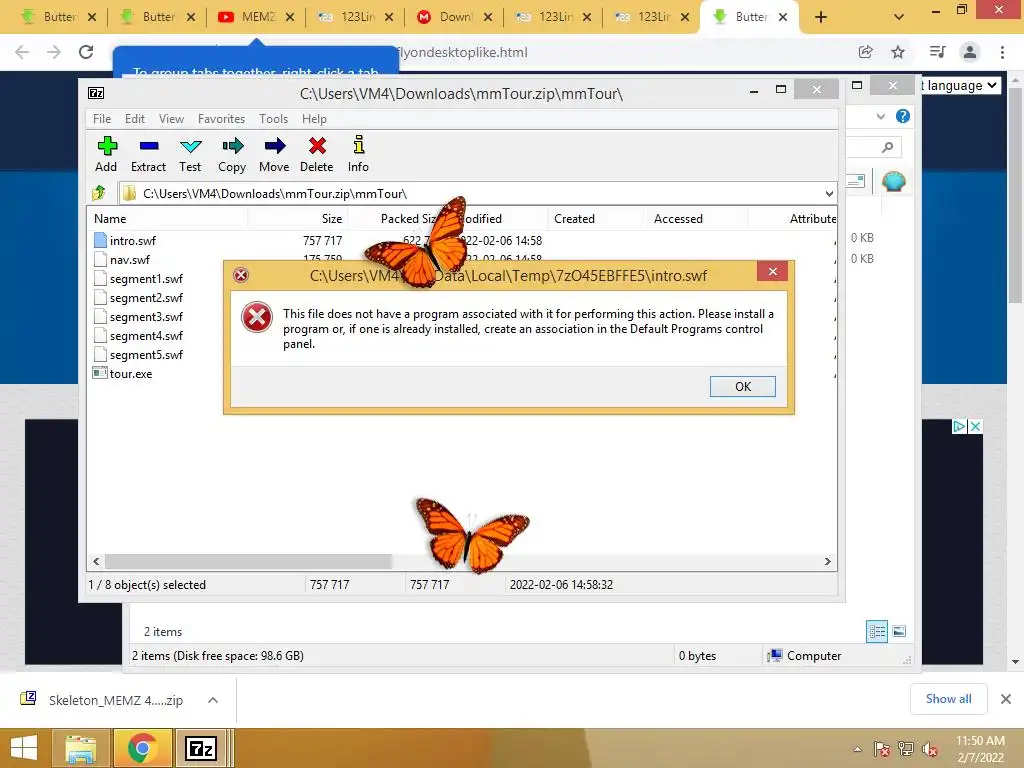Open a new Chrome tab
The height and width of the screenshot is (768, 1024).
click(821, 17)
